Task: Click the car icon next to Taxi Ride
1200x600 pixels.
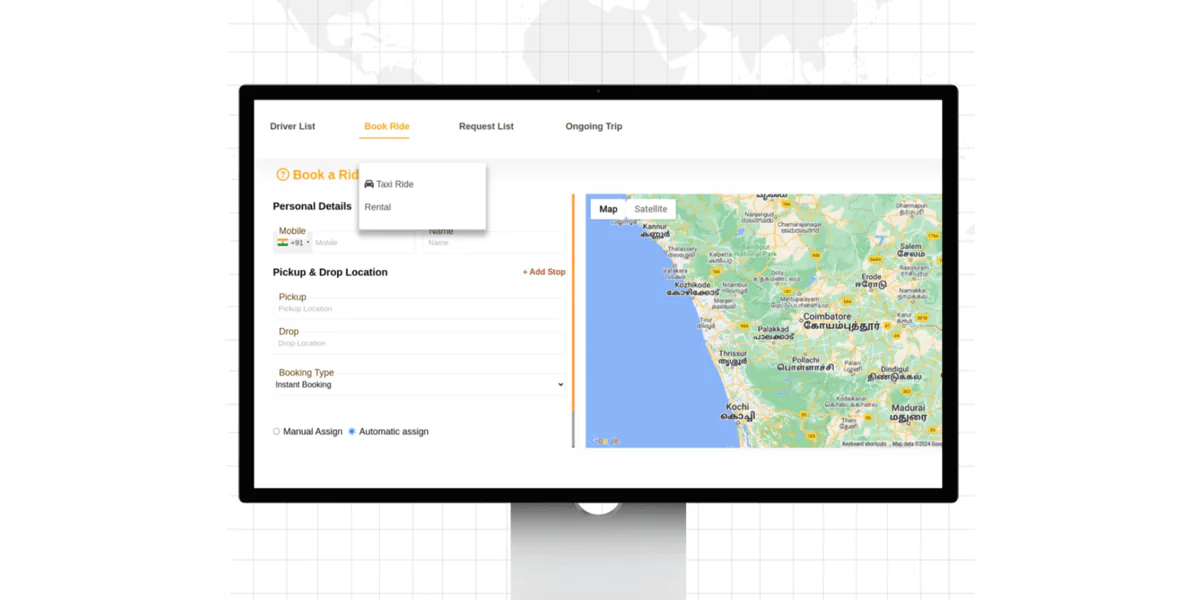Action: 369,184
